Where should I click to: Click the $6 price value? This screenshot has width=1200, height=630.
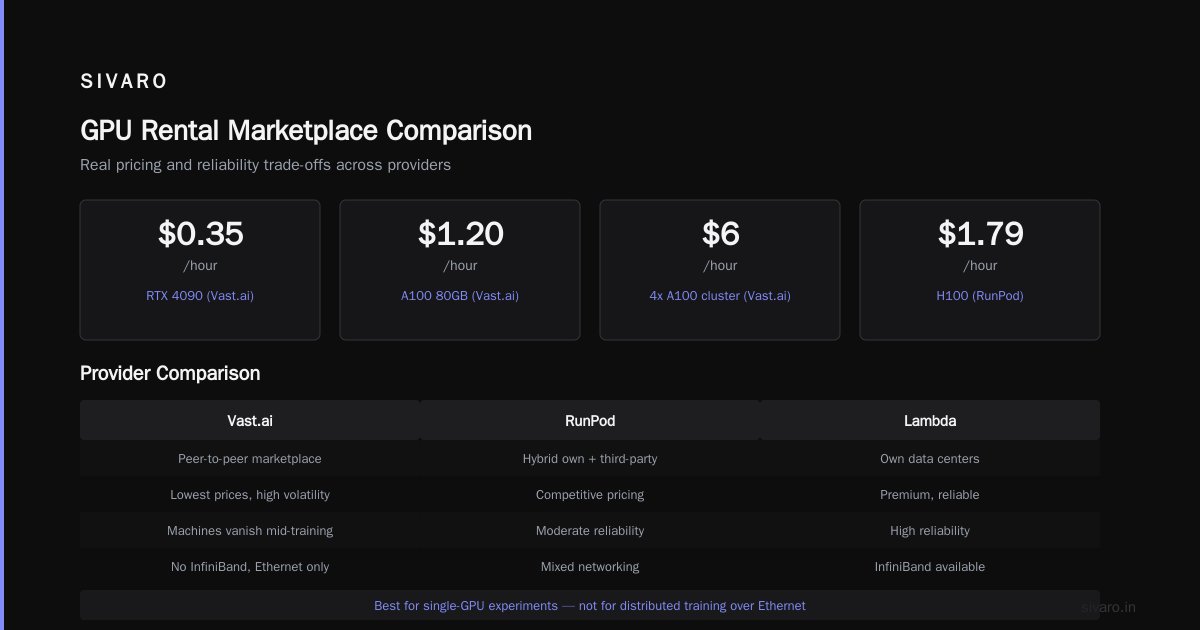pyautogui.click(x=720, y=234)
